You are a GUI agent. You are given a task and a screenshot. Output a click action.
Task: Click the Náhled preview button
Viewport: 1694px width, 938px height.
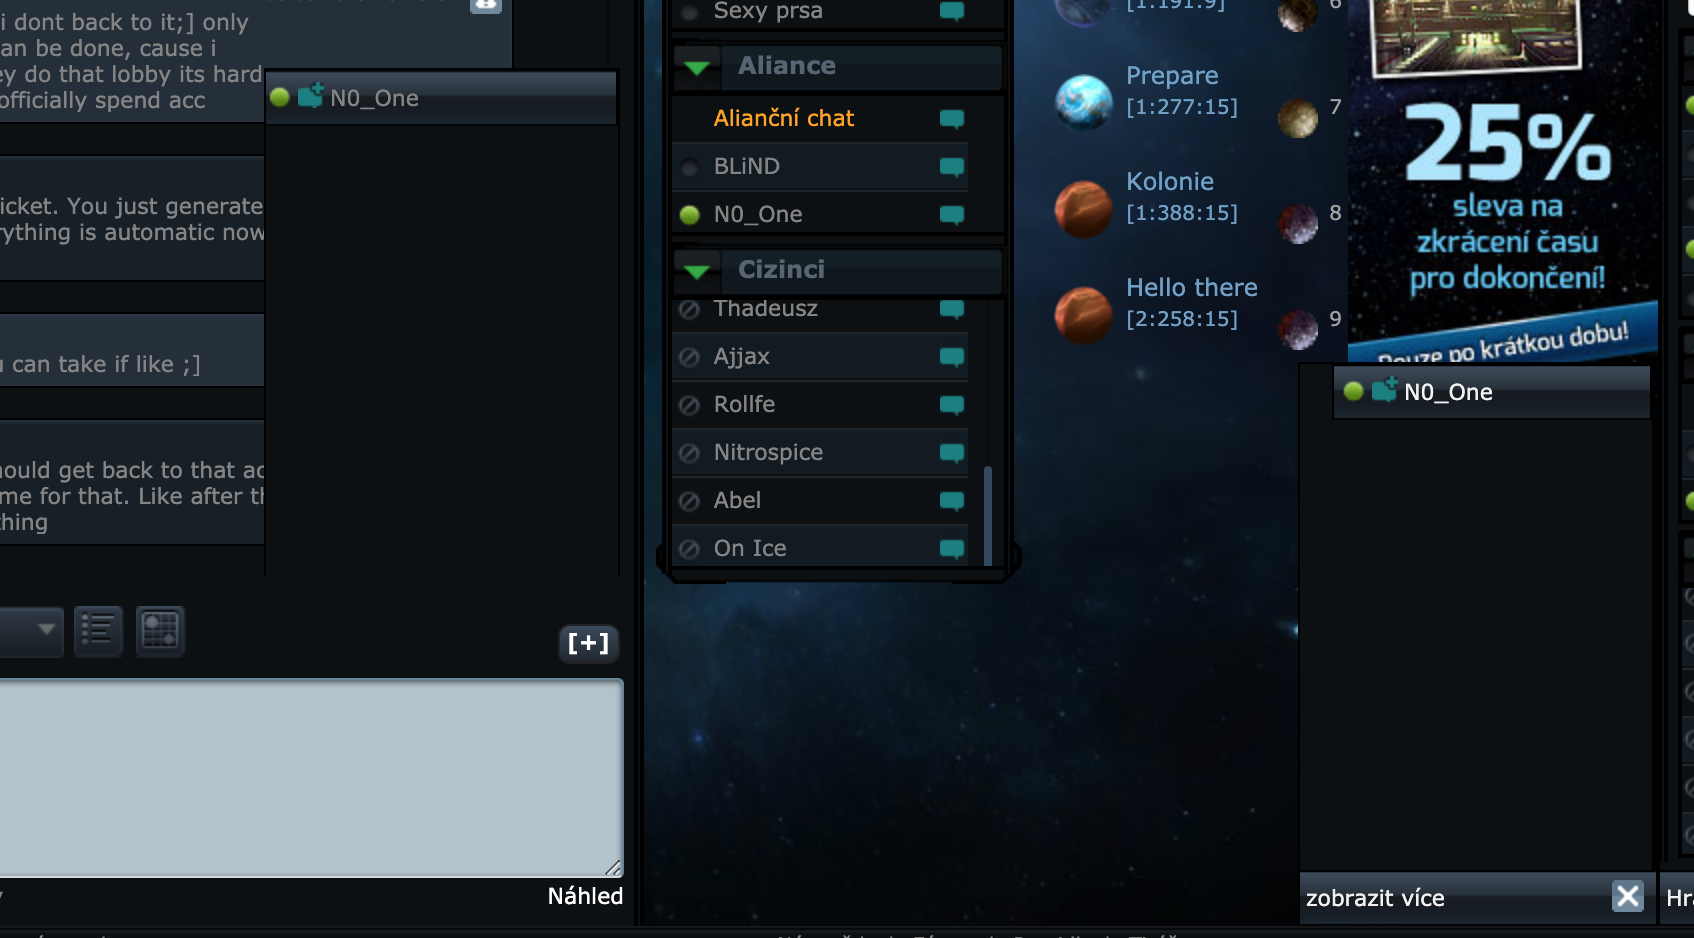click(585, 896)
